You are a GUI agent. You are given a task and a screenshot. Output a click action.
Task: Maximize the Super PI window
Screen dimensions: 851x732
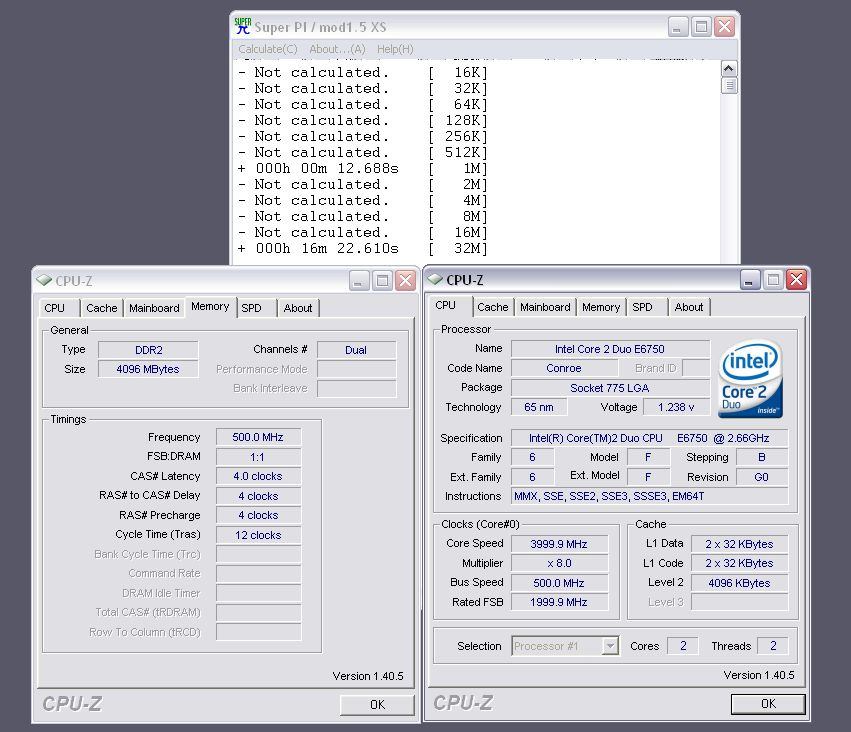coord(701,27)
